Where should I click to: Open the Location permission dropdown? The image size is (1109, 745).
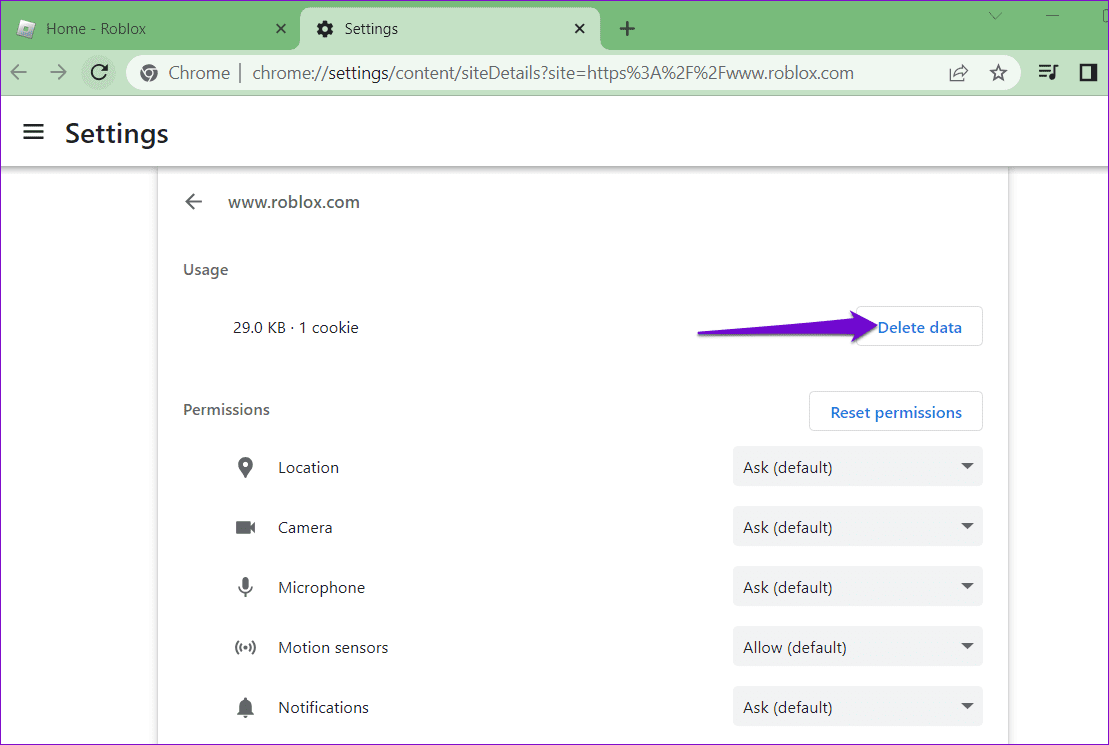857,466
